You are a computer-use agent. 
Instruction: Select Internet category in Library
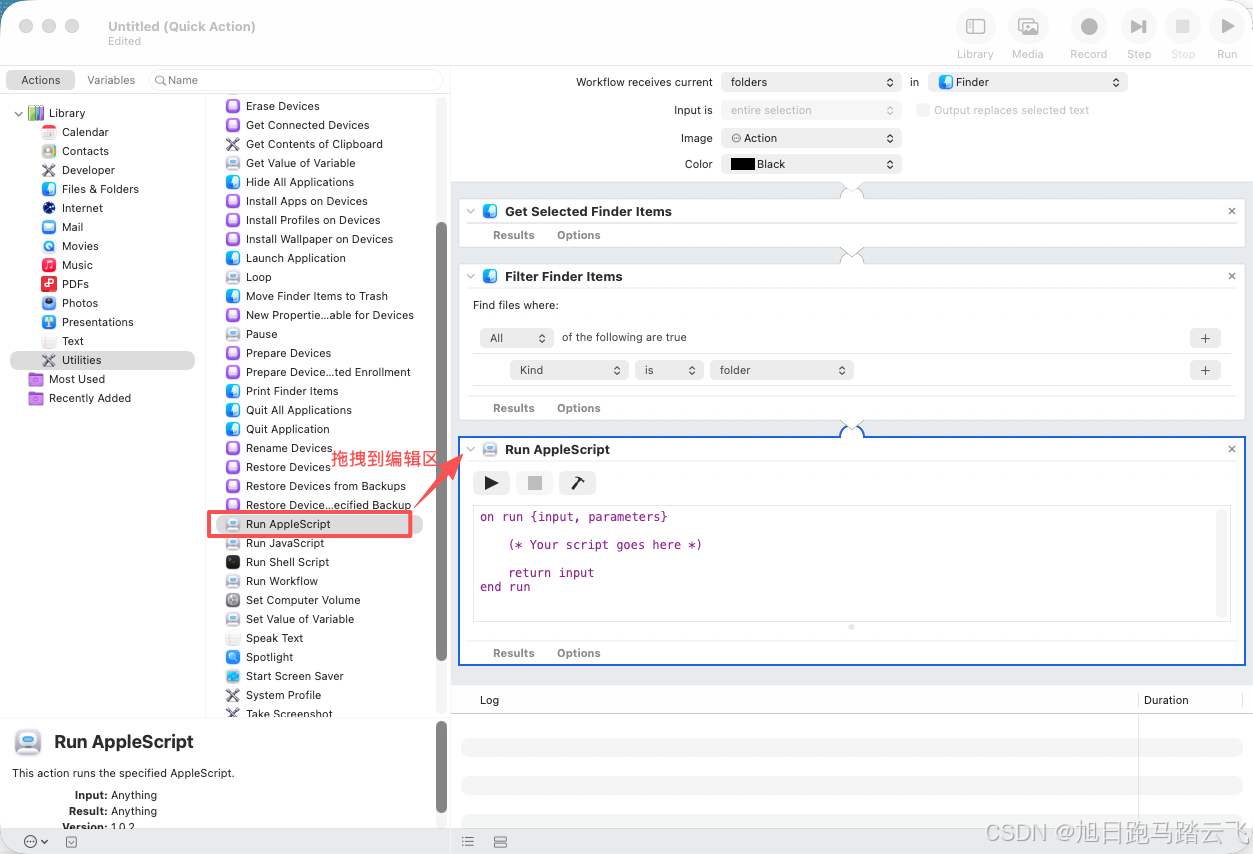pyautogui.click(x=82, y=208)
